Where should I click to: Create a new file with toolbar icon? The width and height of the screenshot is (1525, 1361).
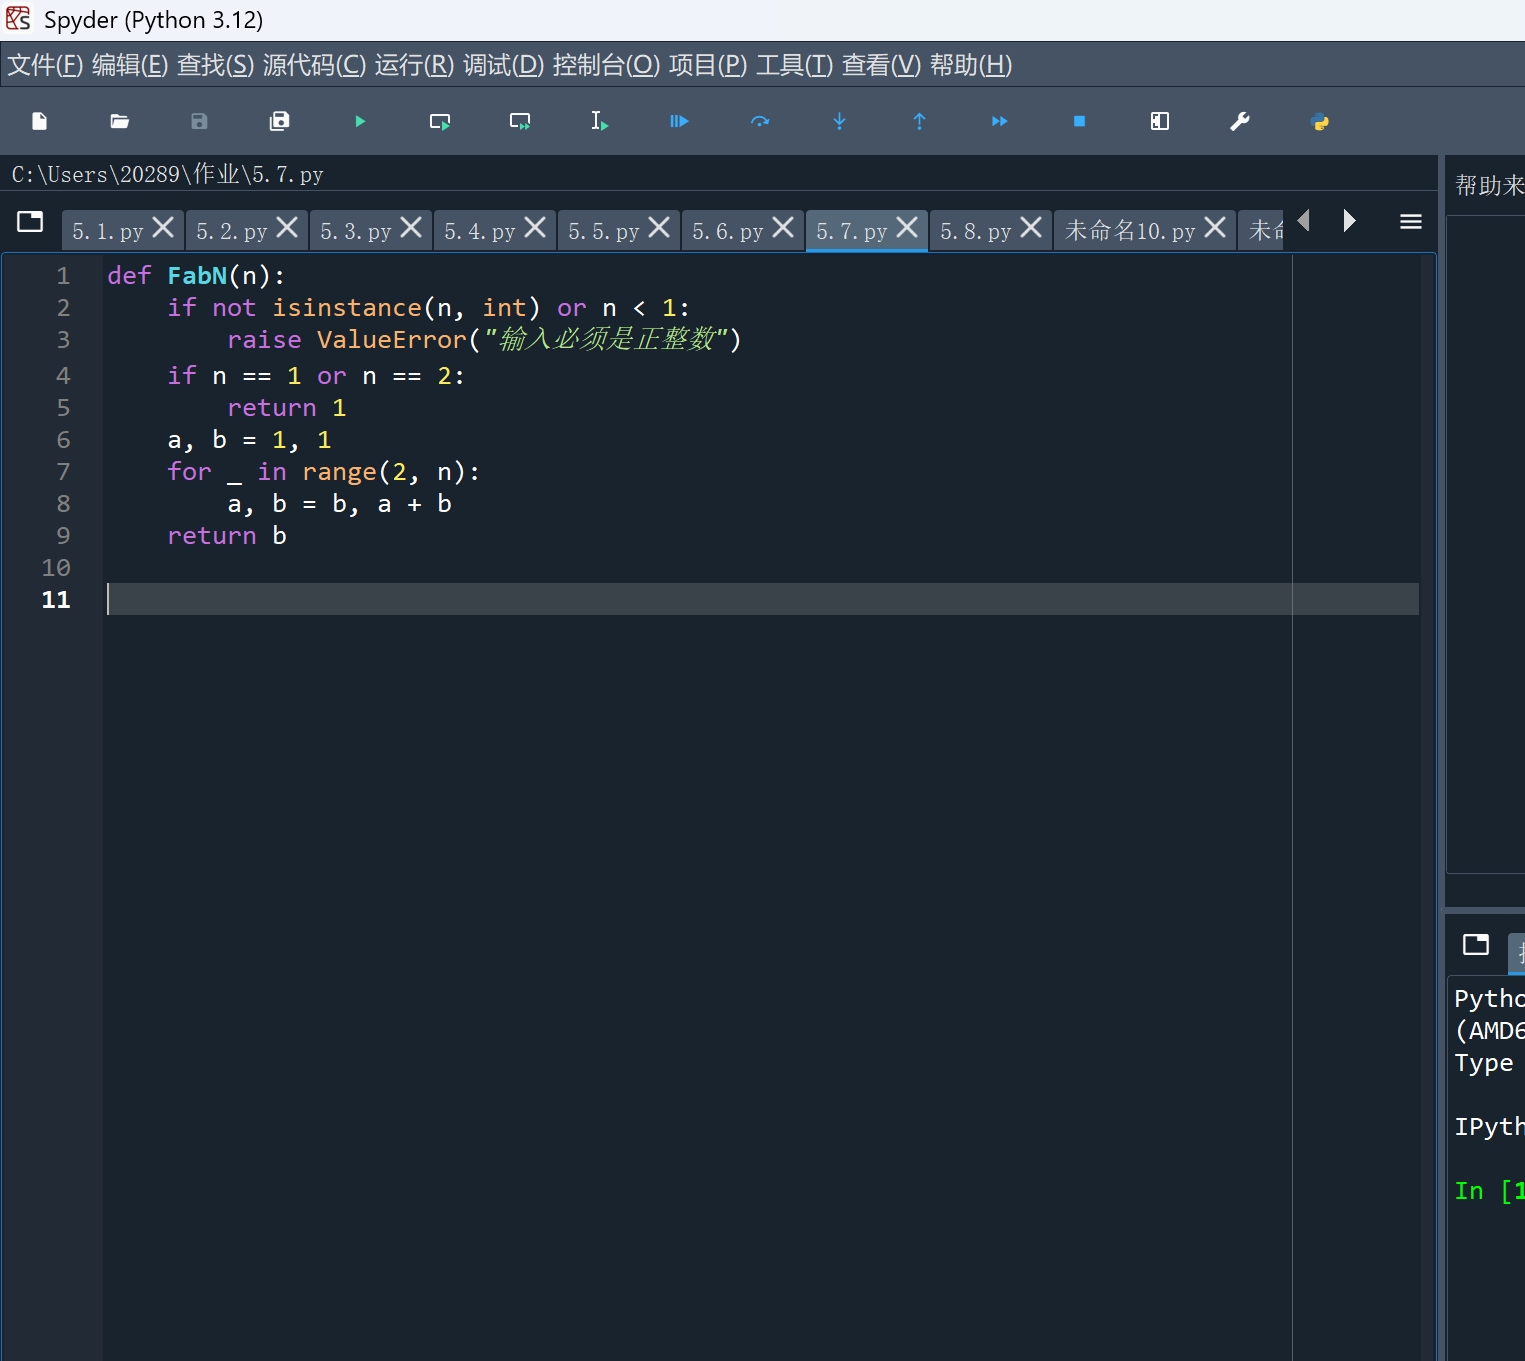click(x=40, y=121)
